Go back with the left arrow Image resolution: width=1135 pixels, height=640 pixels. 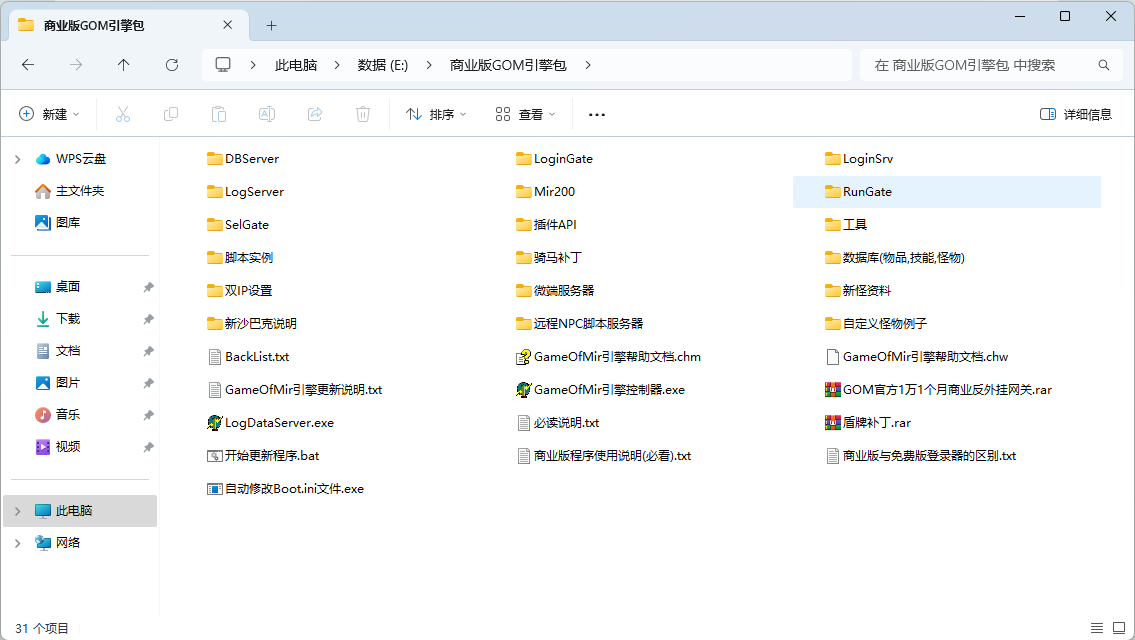[x=28, y=65]
